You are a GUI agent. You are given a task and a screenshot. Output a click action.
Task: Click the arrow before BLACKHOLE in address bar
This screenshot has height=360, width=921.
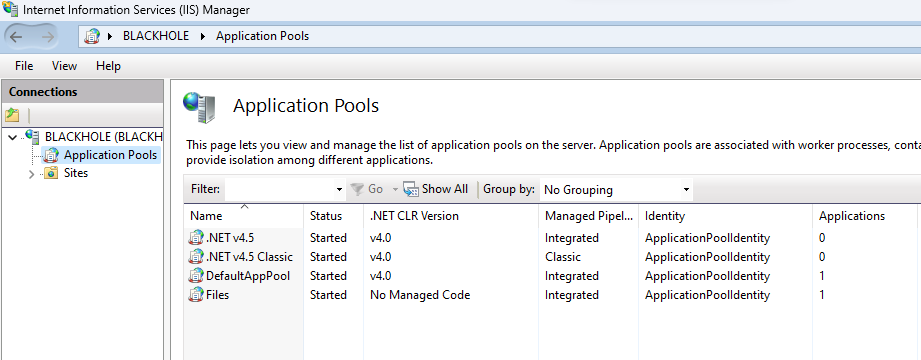[110, 36]
